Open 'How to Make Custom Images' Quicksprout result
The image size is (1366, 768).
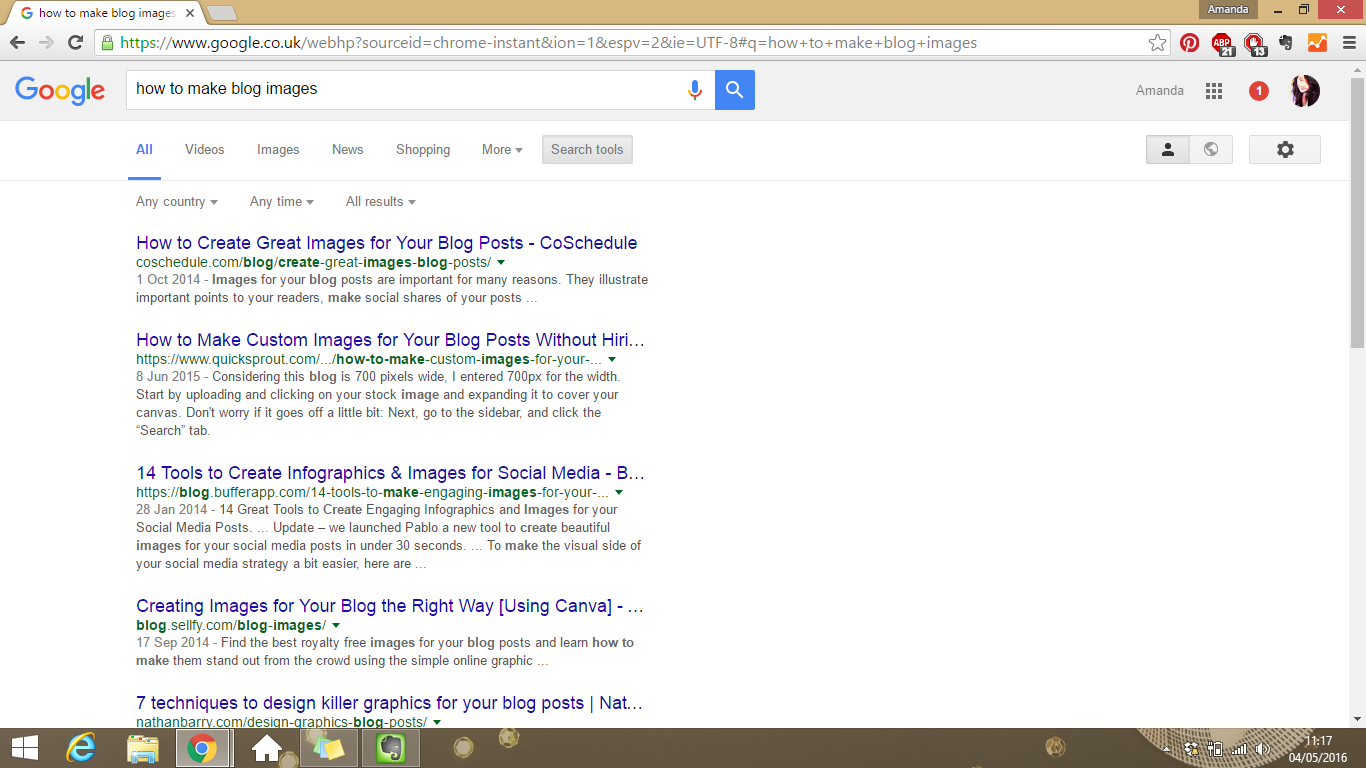(391, 340)
